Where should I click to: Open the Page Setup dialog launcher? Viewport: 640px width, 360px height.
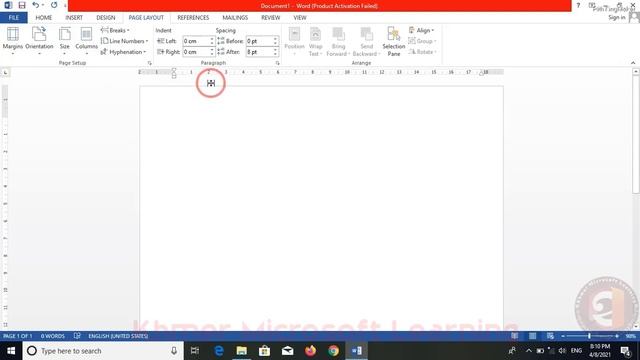click(x=149, y=63)
